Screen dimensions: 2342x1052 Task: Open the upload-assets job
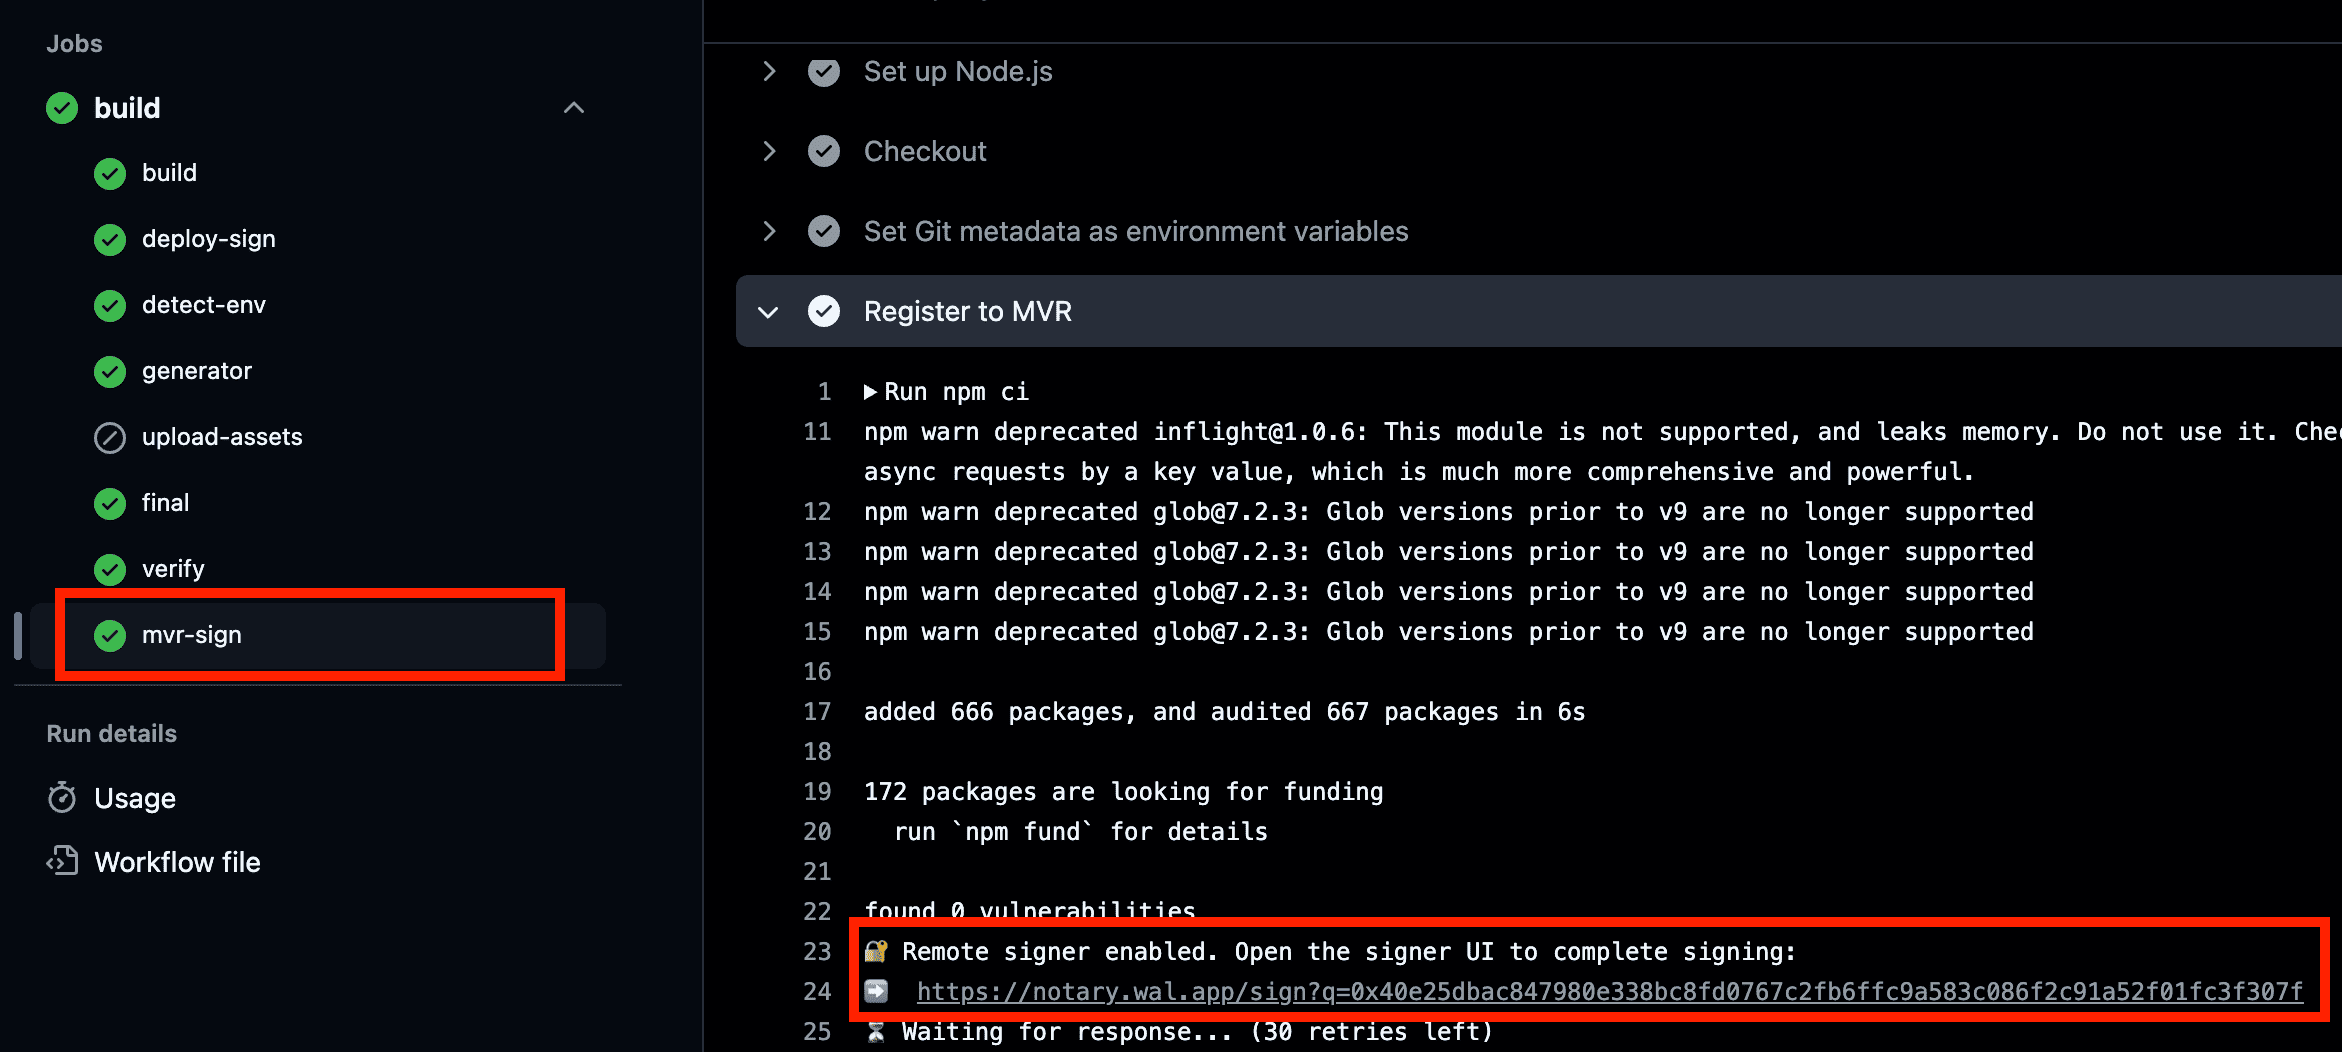coord(221,437)
